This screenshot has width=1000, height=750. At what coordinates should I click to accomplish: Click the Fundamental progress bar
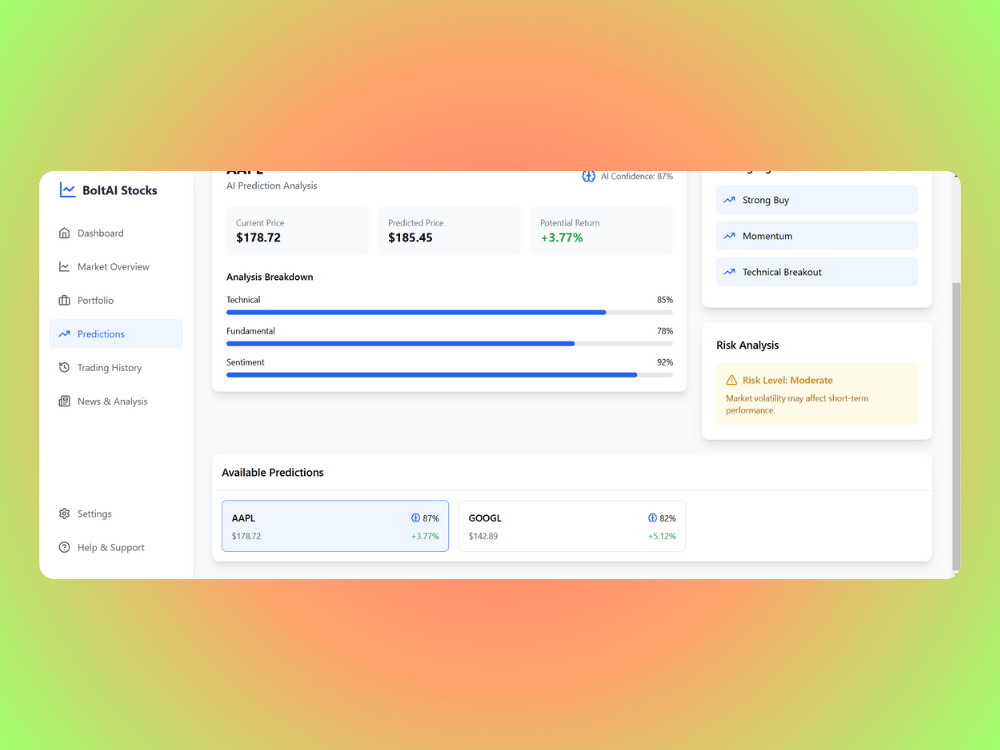pos(449,344)
